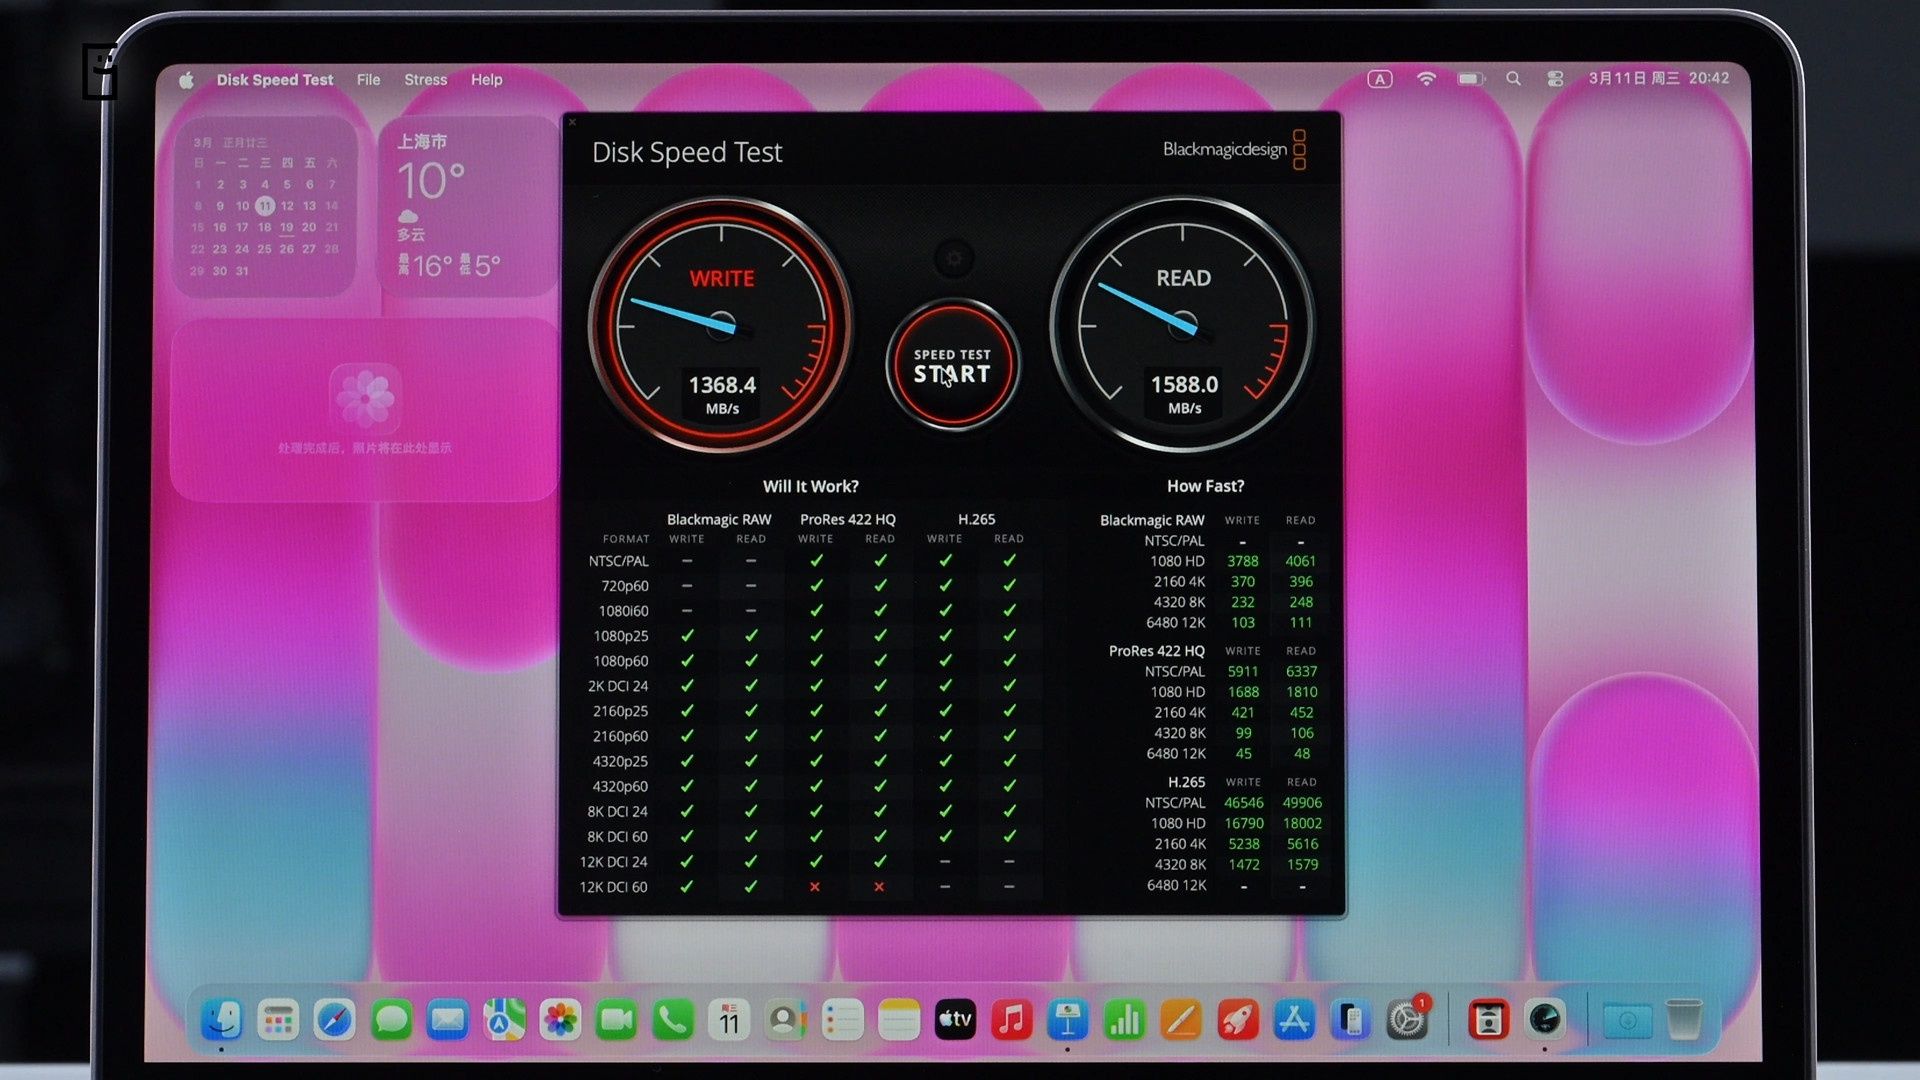The image size is (1920, 1080).
Task: Click the date and time in menu bar
Action: 1658,78
